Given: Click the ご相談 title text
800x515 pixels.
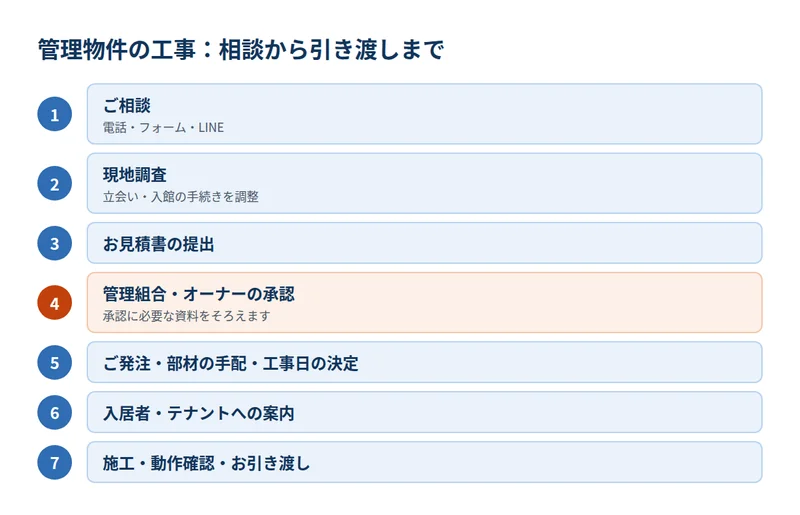Looking at the screenshot, I should 127,106.
